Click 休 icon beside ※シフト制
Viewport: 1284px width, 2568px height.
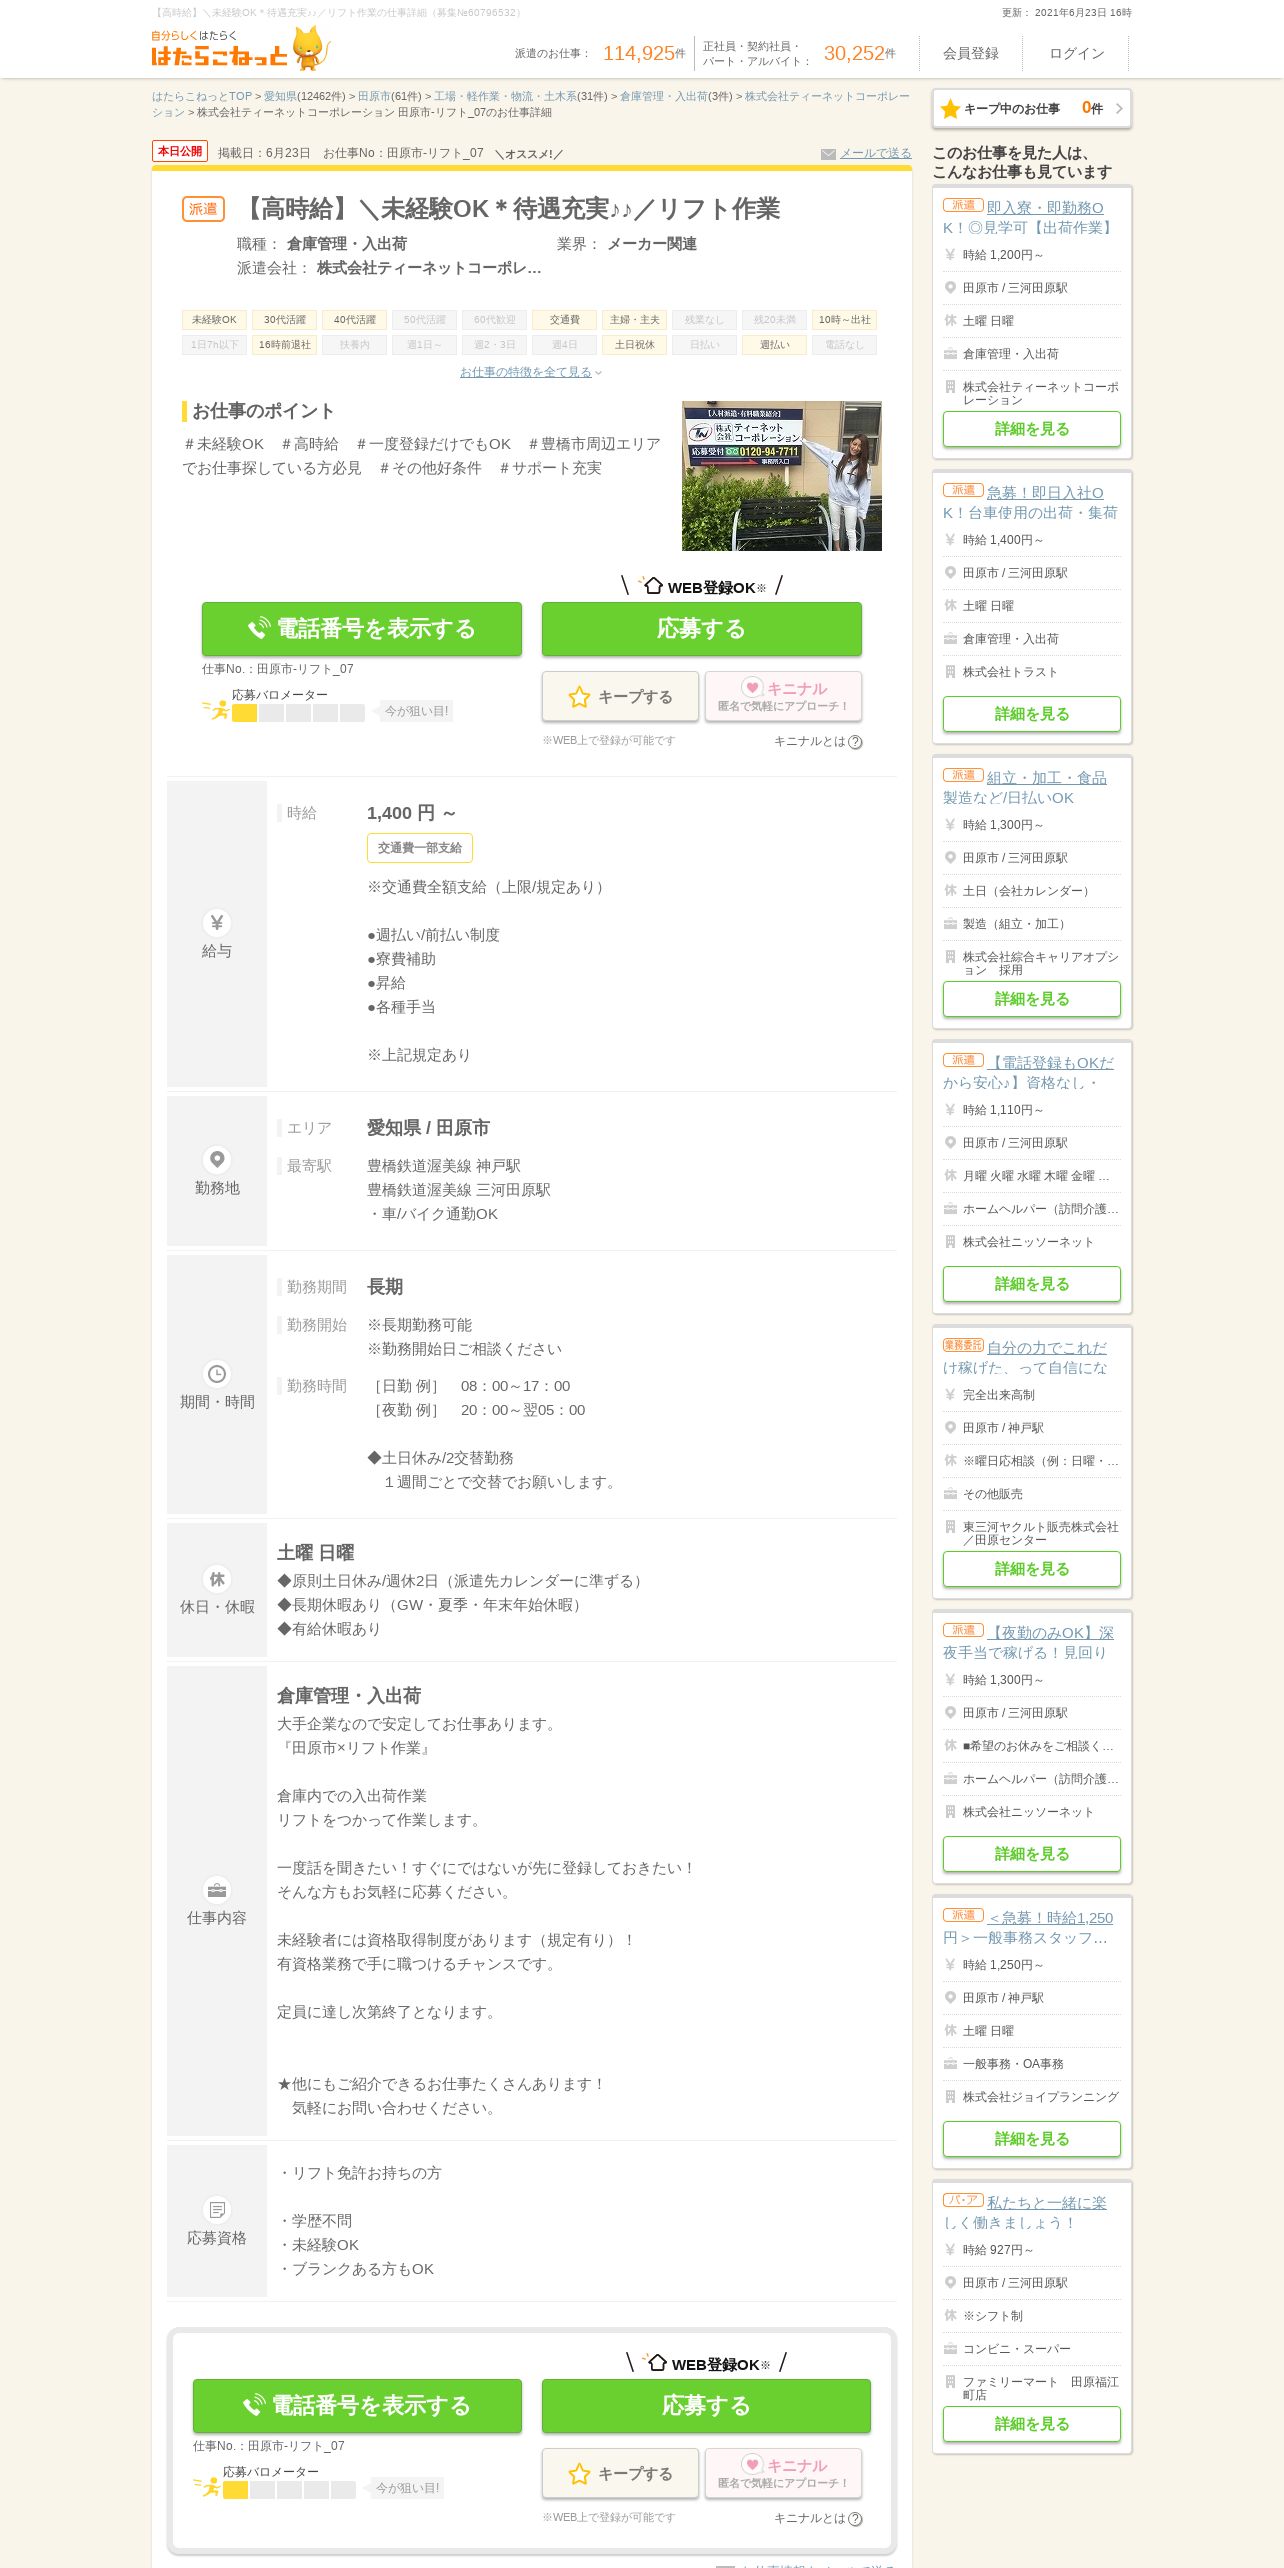tap(950, 2316)
